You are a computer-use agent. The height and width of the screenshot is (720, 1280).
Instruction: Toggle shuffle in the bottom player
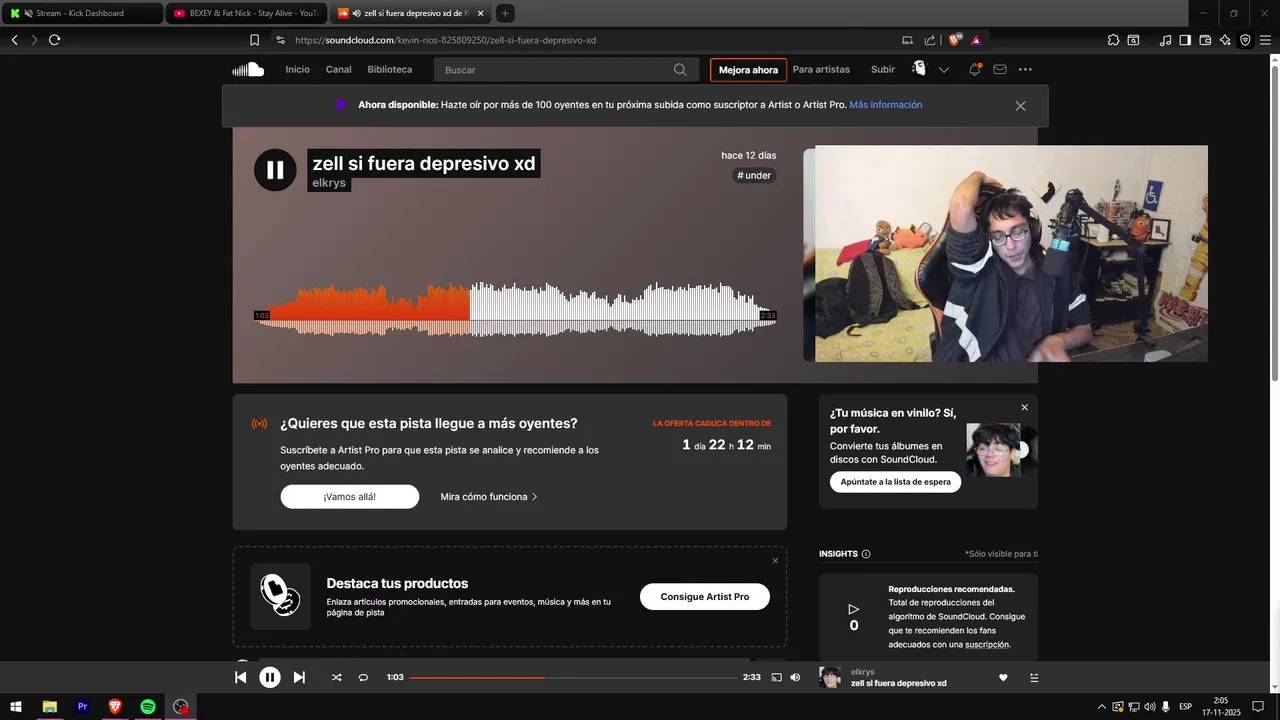click(336, 677)
